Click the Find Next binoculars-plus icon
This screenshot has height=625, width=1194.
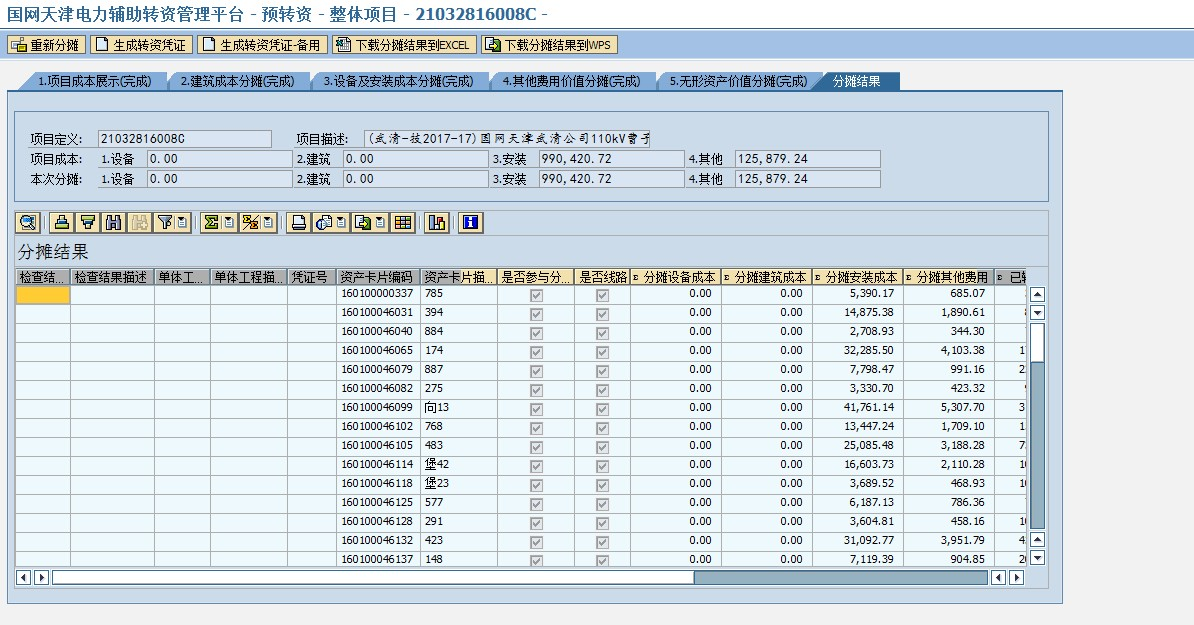[x=139, y=222]
